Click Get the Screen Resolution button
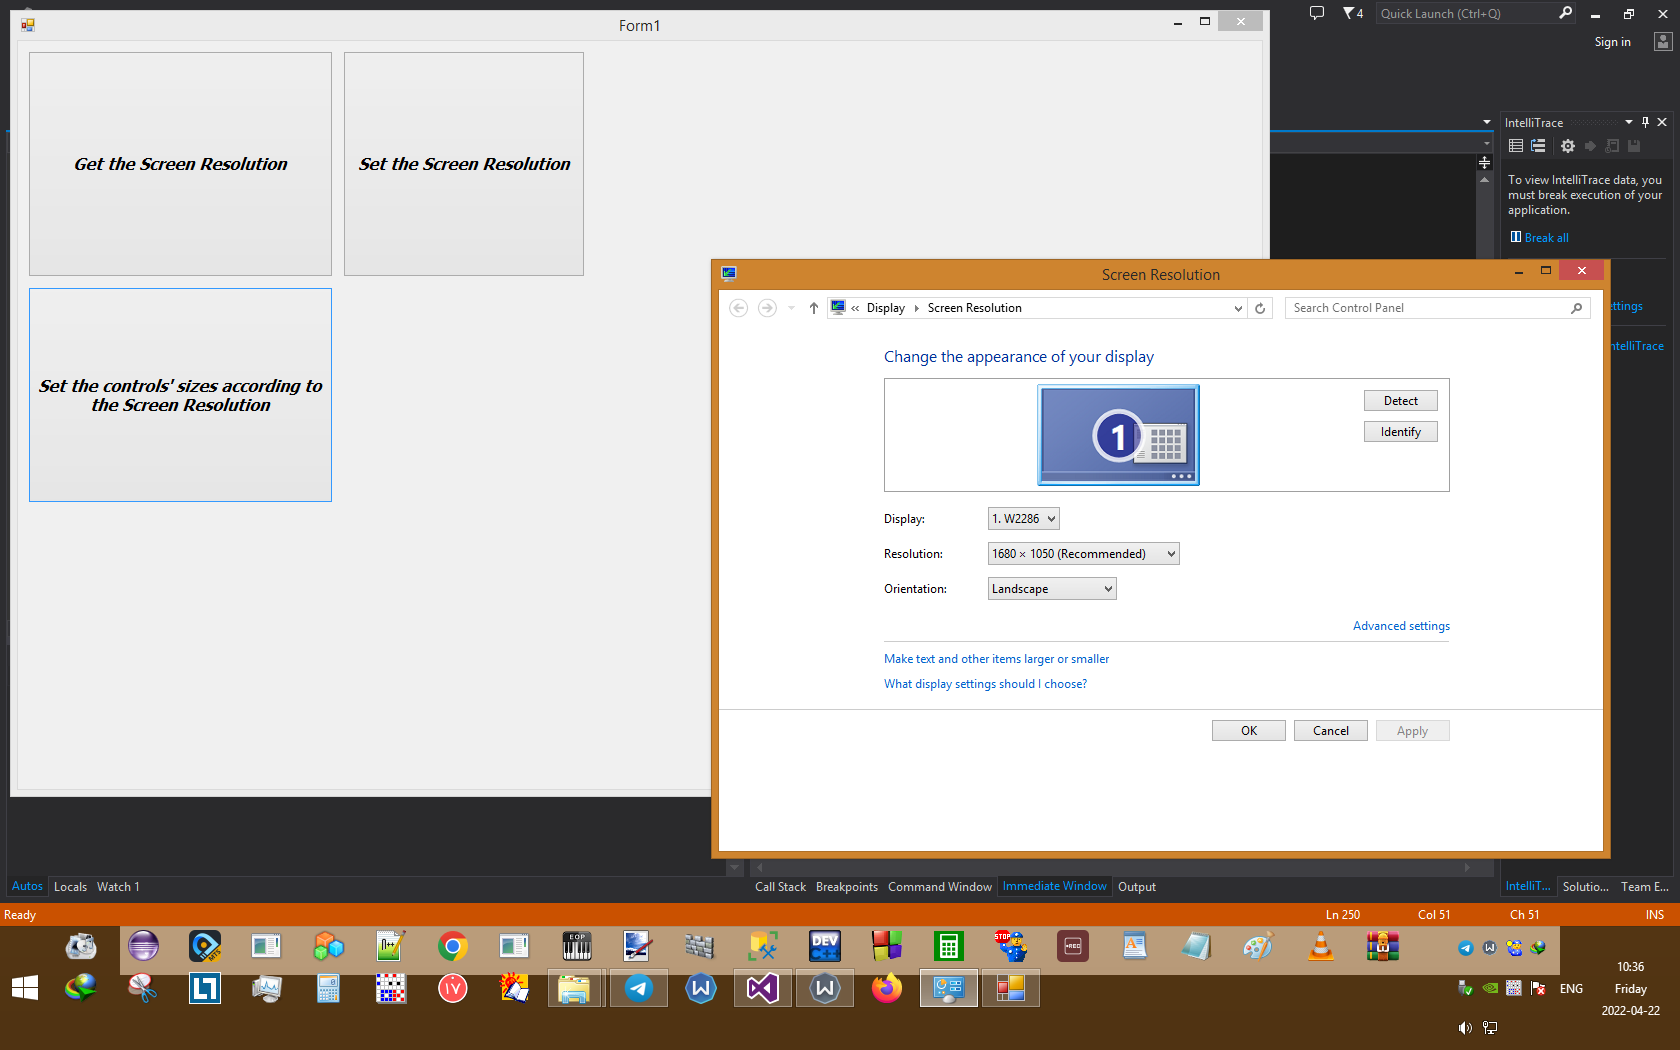 click(180, 164)
